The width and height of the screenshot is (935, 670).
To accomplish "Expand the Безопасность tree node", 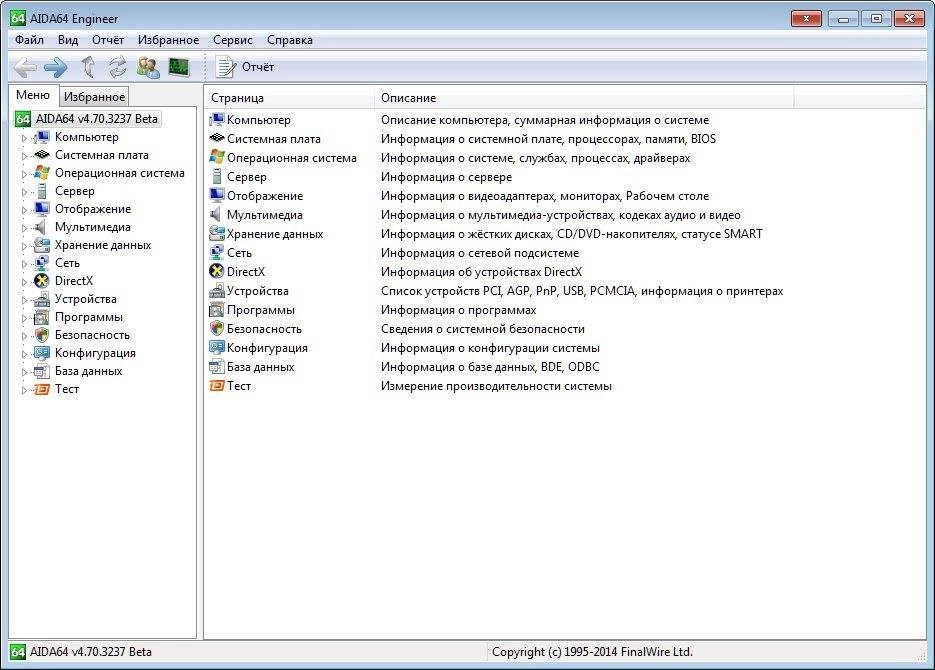I will (x=24, y=336).
